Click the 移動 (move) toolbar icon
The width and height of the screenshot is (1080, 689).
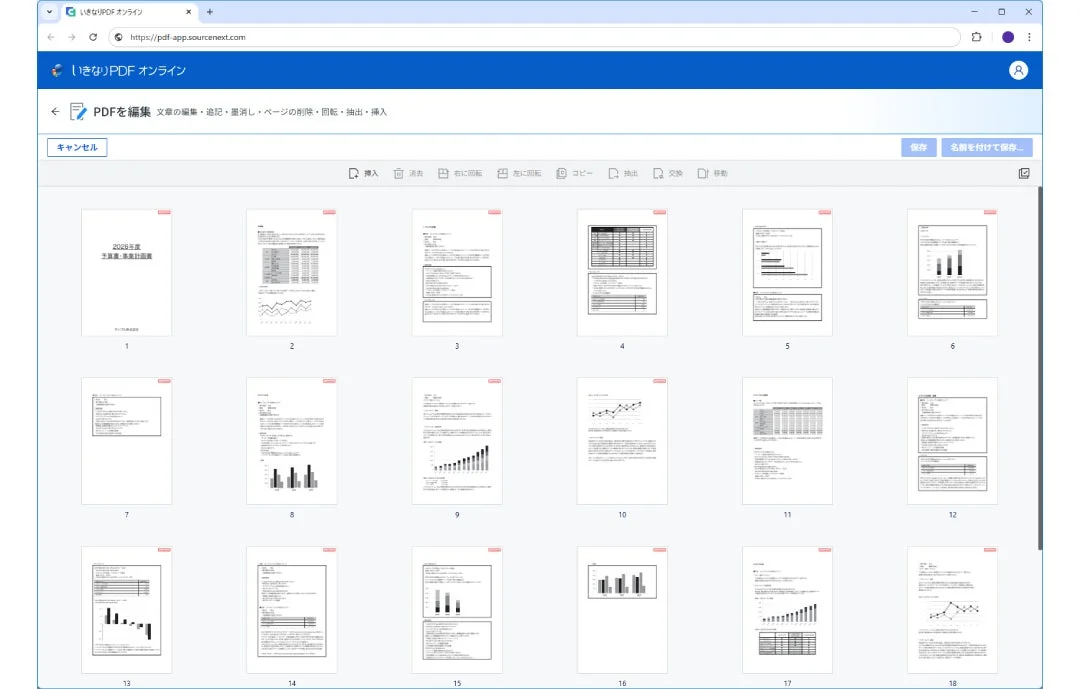(x=703, y=174)
